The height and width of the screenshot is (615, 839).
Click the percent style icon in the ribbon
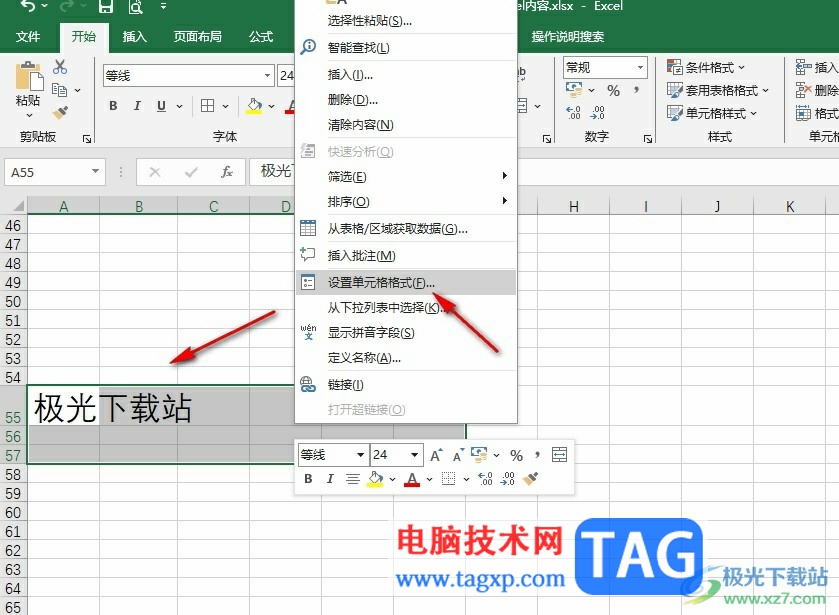pos(613,90)
